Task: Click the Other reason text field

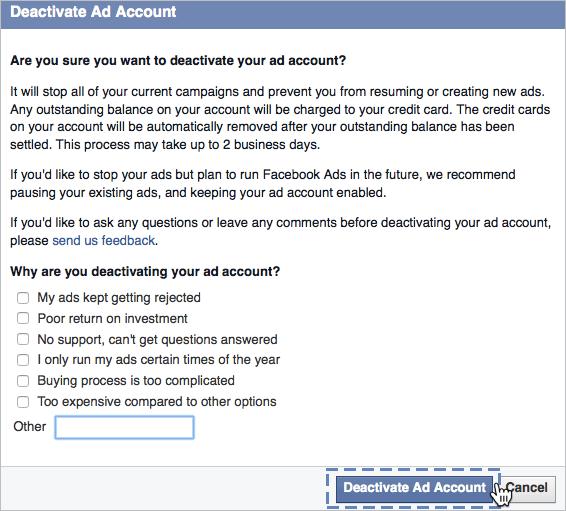Action: pyautogui.click(x=124, y=427)
